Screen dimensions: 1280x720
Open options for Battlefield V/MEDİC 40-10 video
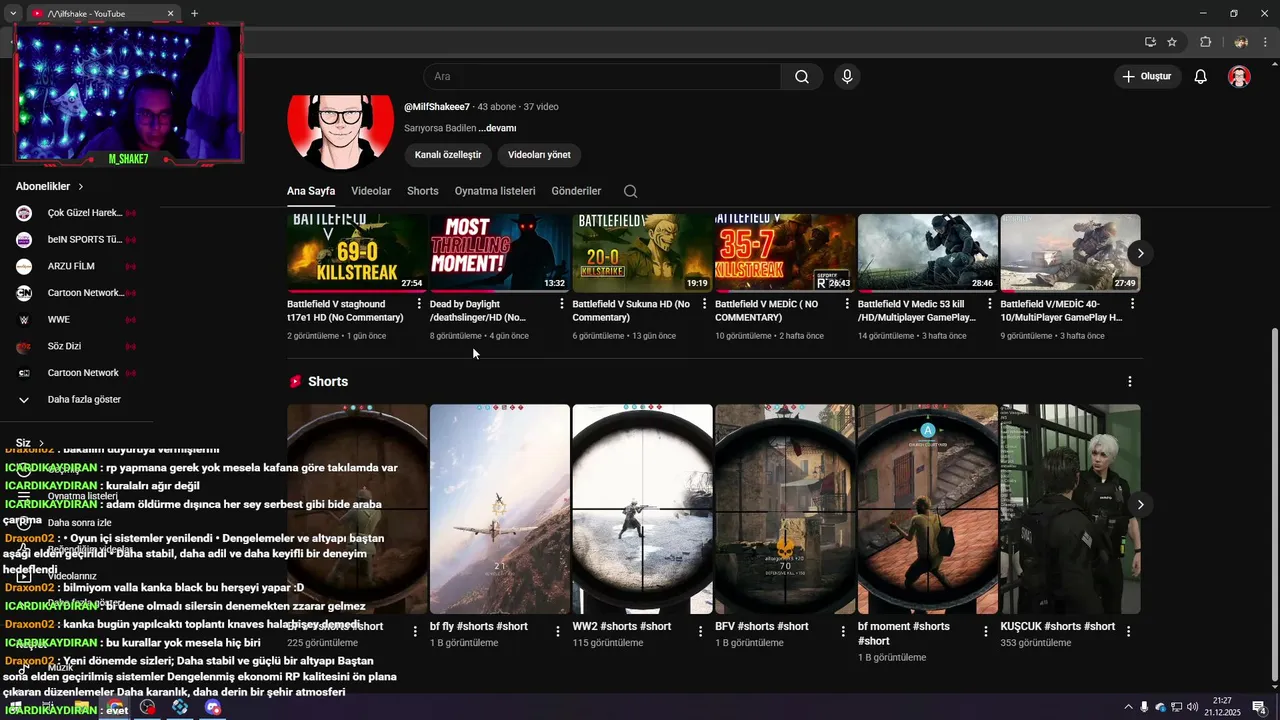tap(1132, 304)
